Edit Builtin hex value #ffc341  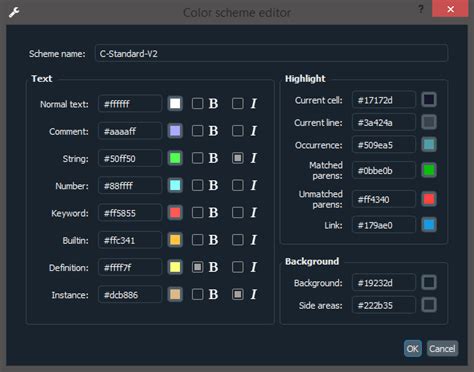(x=130, y=240)
